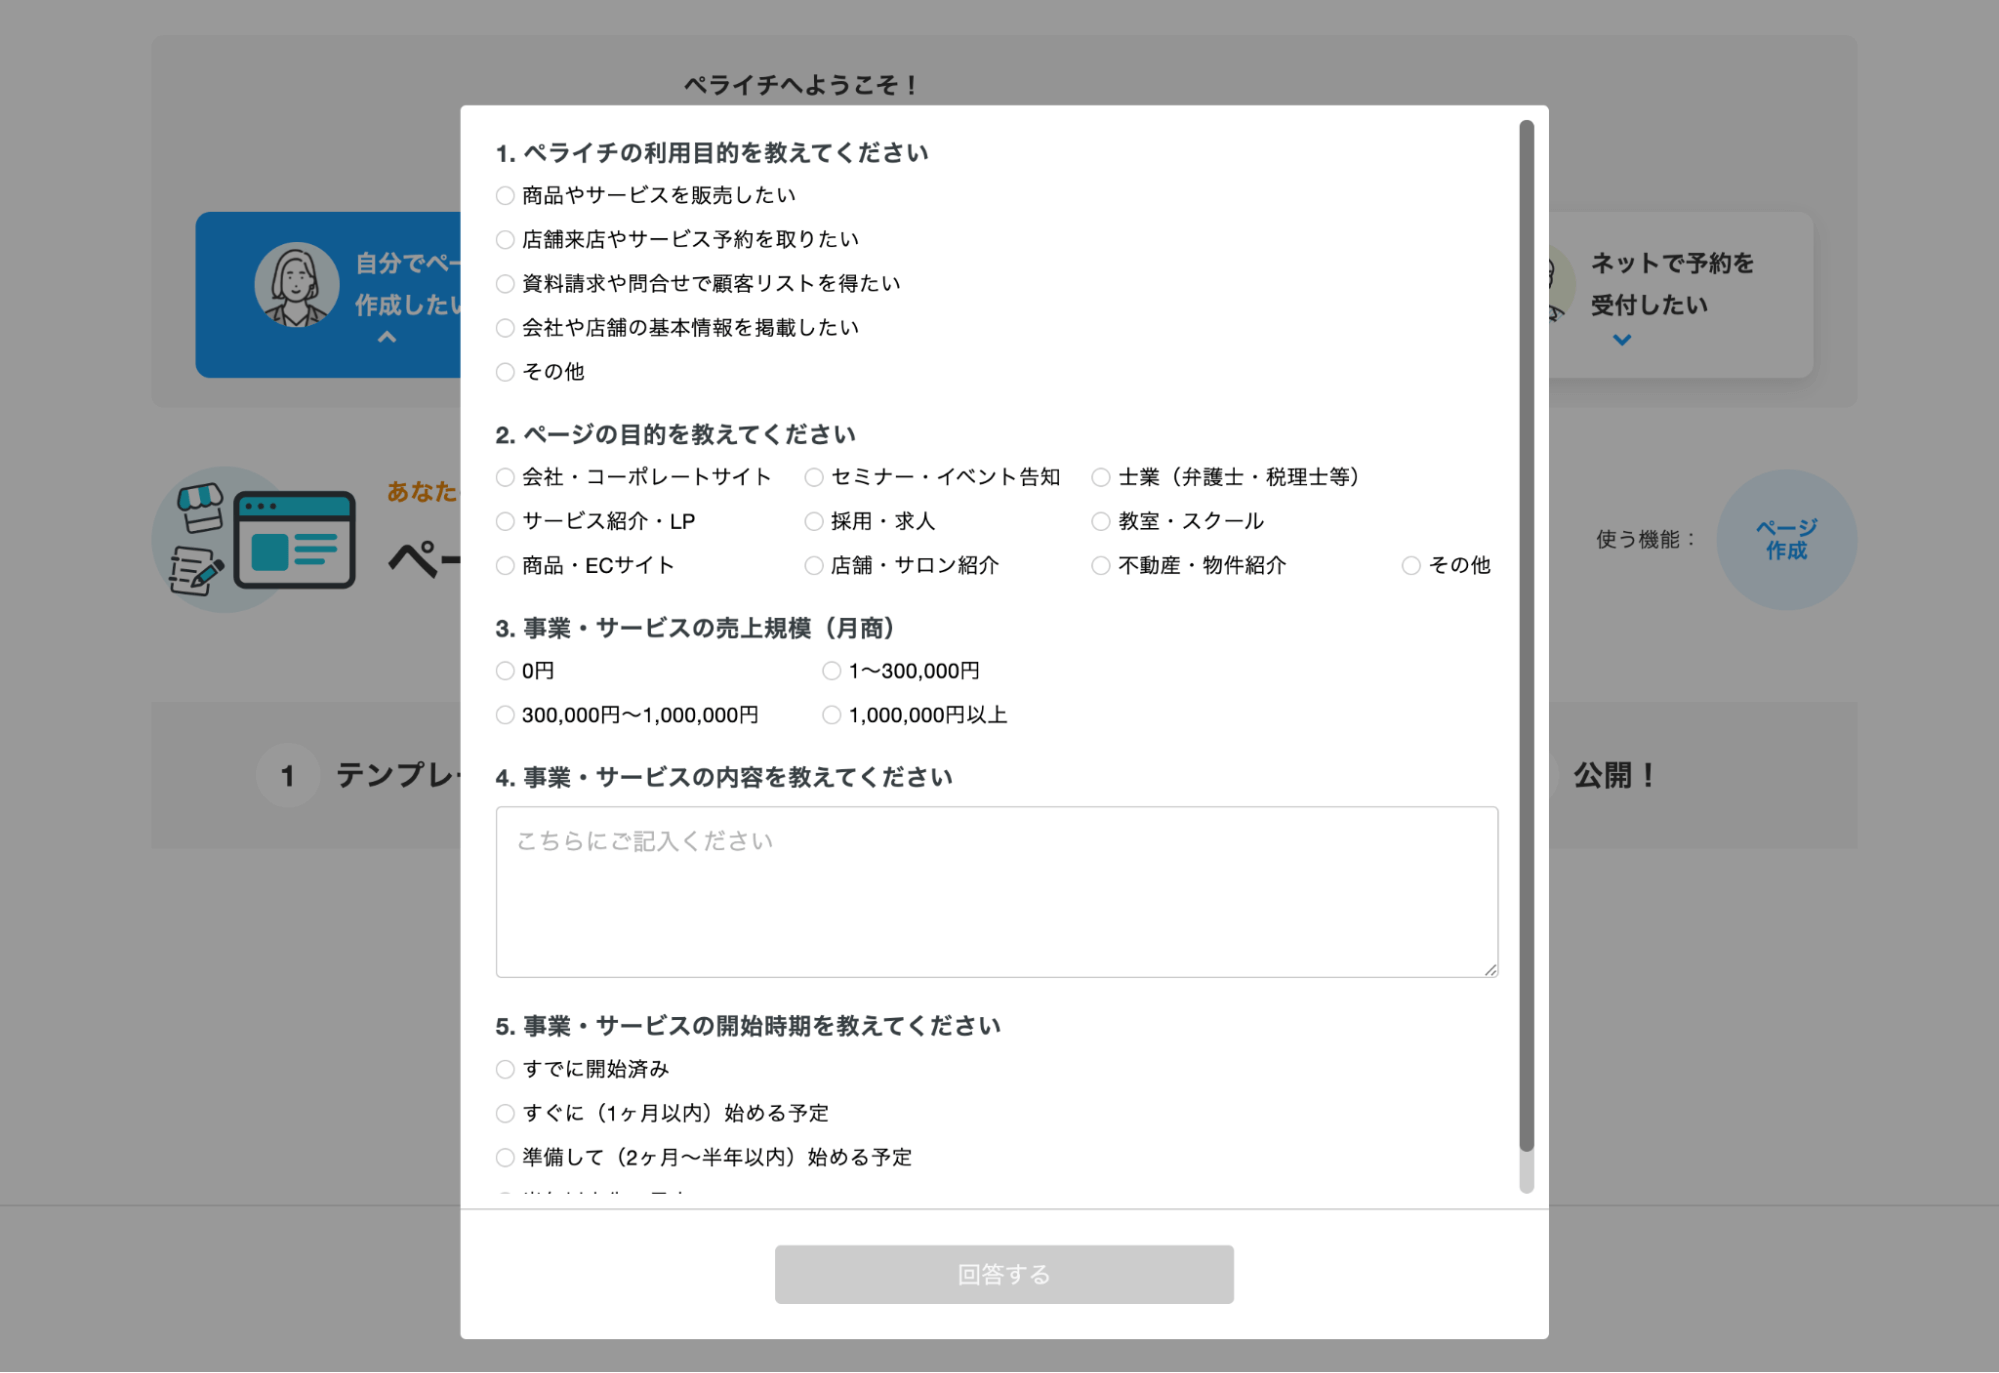Click the browser window illustration icon
This screenshot has width=1999, height=1373.
pos(295,540)
